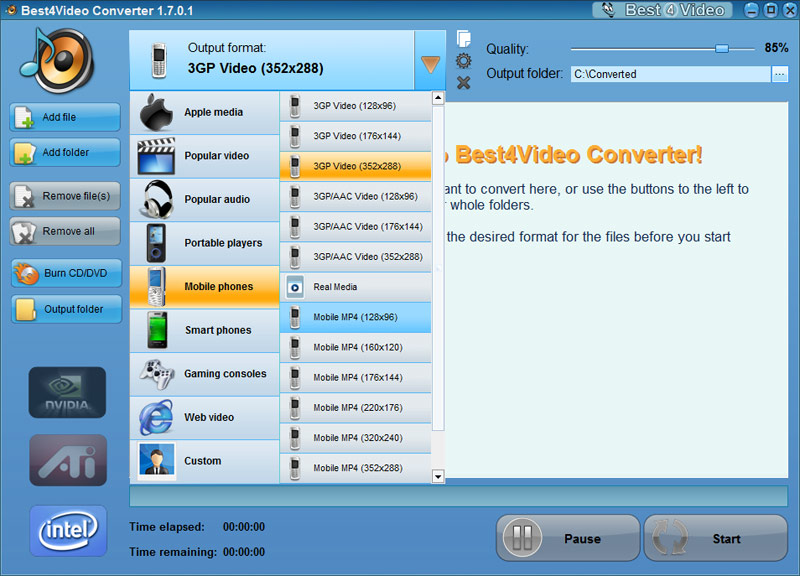Open the Web video category
Viewport: 800px width, 576px height.
[205, 417]
